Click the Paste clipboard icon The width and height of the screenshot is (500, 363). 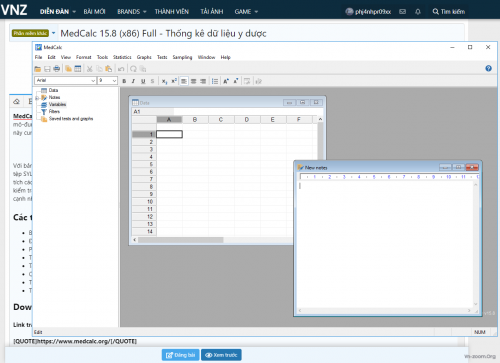pos(108,69)
